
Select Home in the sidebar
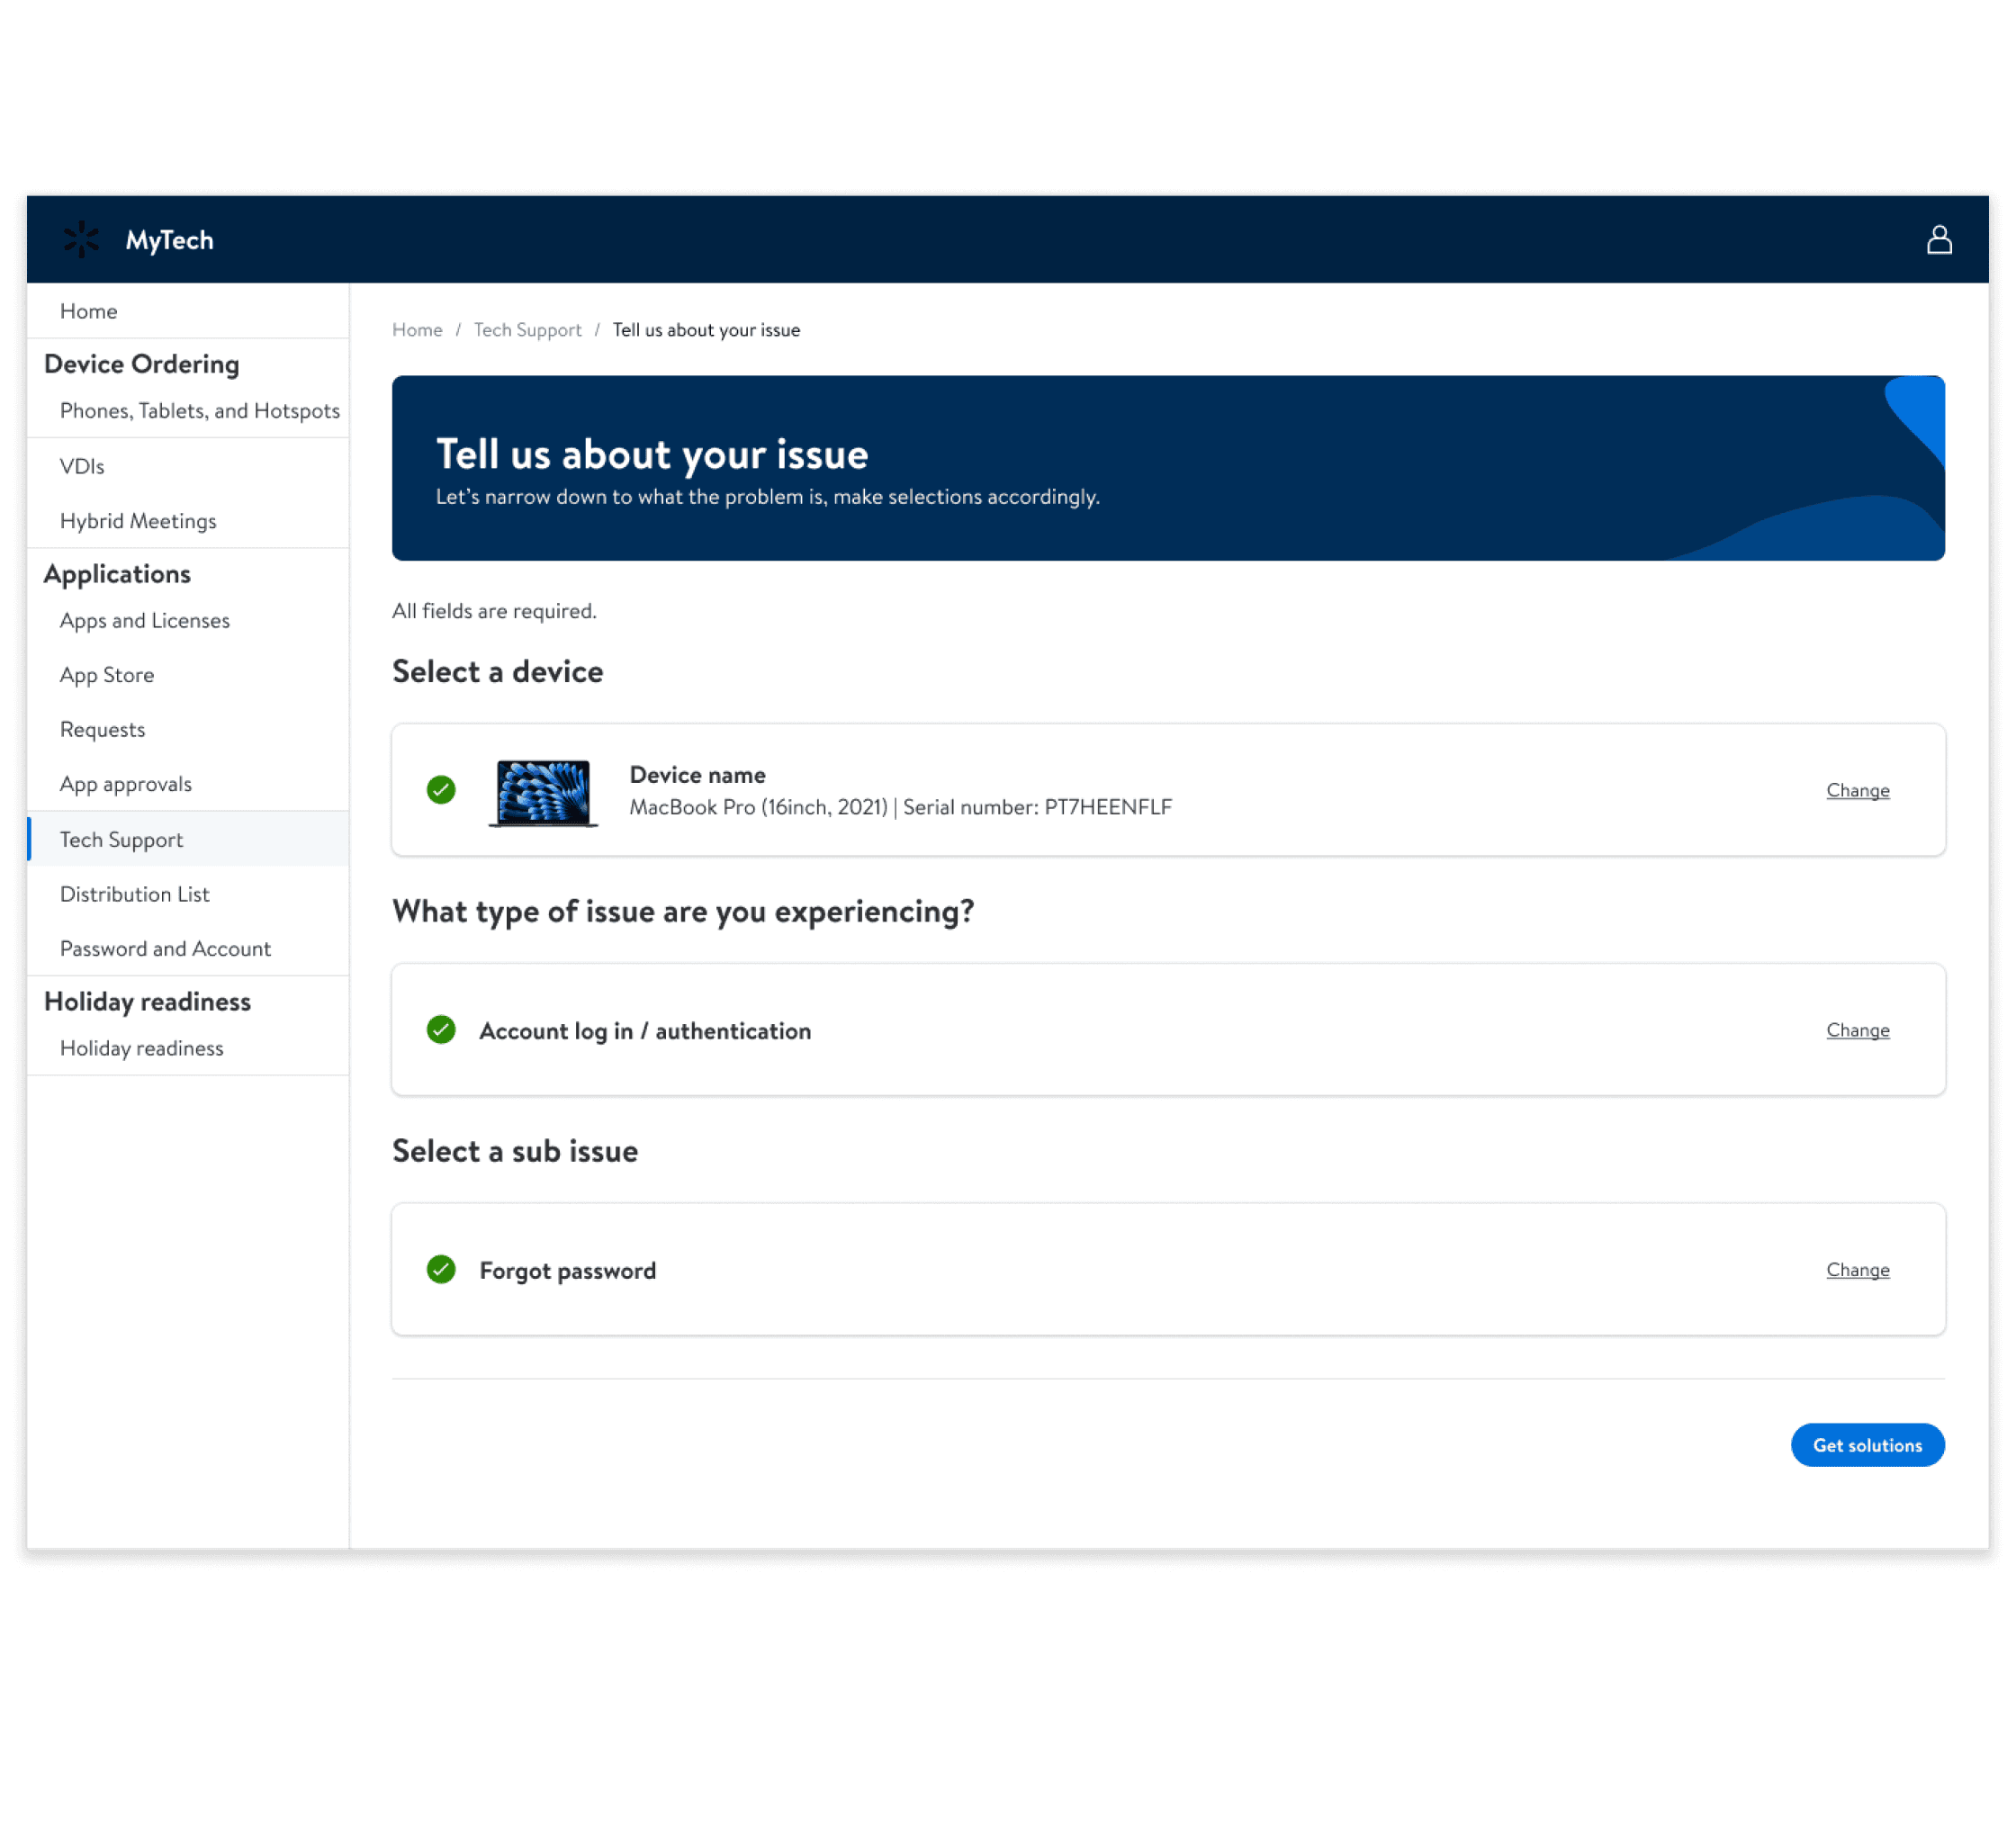click(88, 311)
